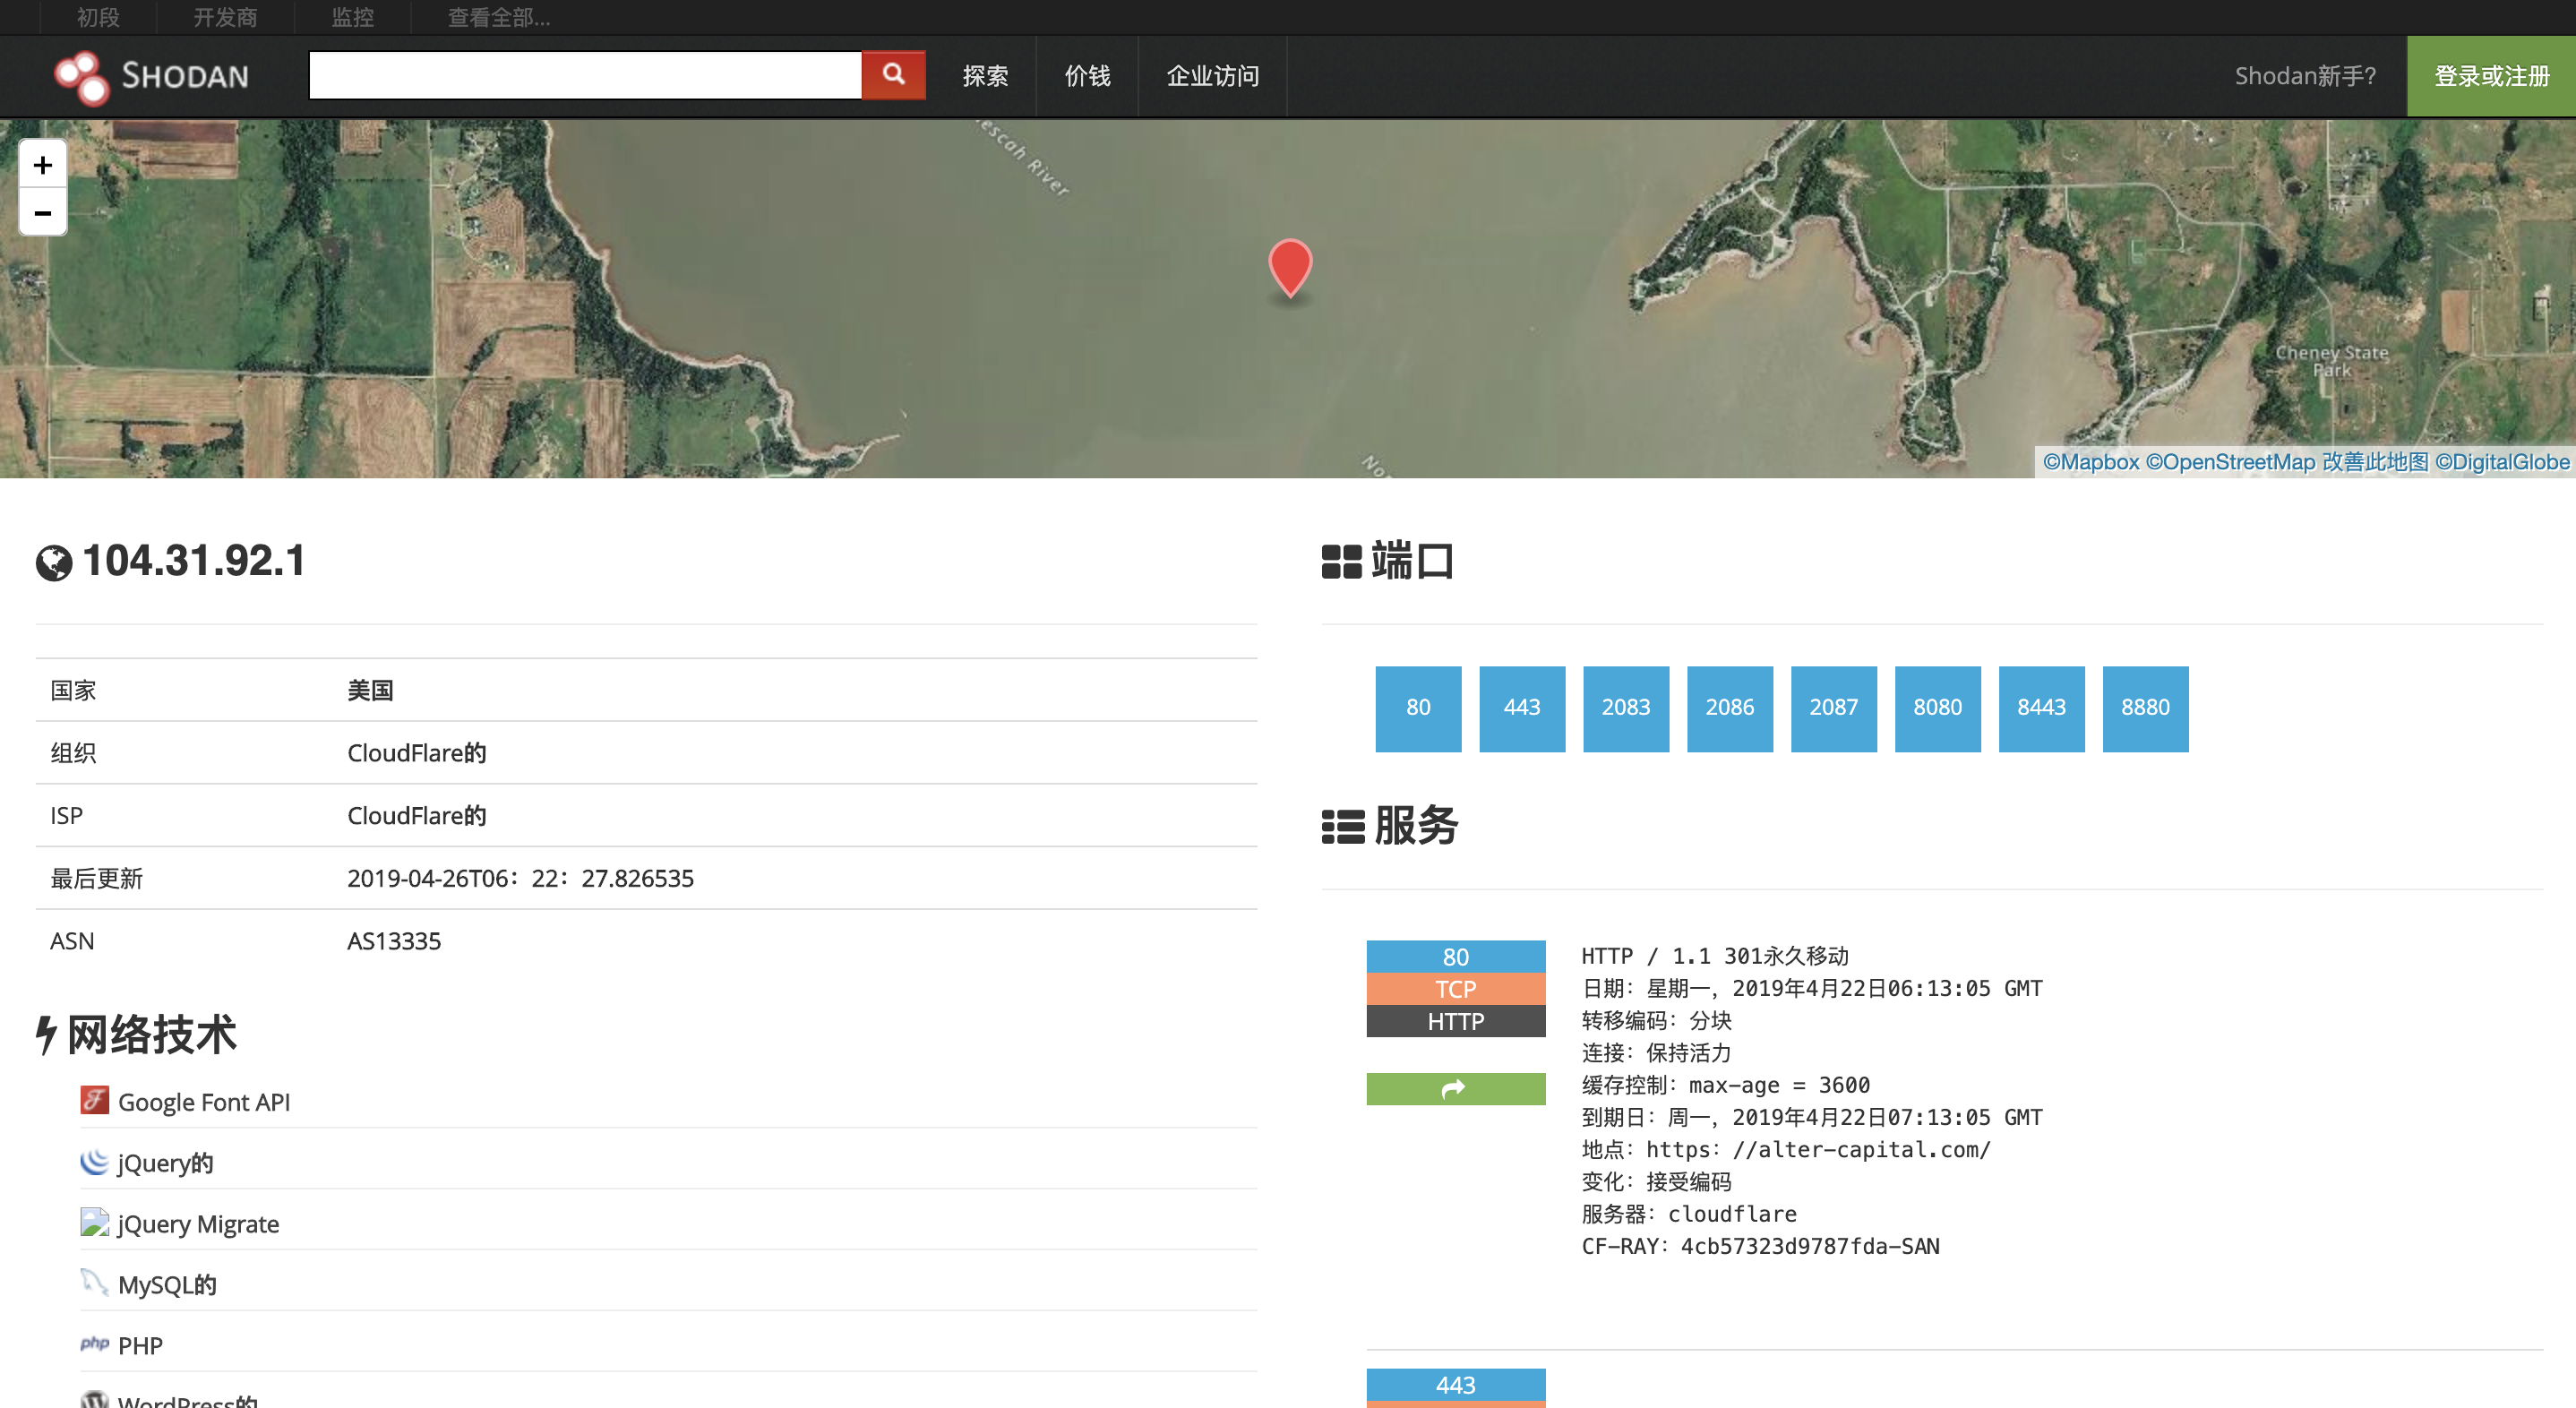Viewport: 2576px width, 1408px height.
Task: Focus the Shodan search input field
Action: [x=585, y=75]
